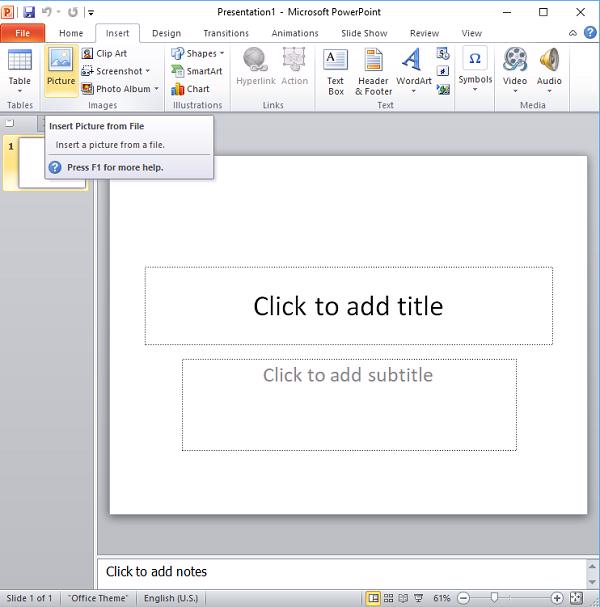Open PowerPoint Help question mark icon
Image resolution: width=600 pixels, height=607 pixels.
coord(590,33)
